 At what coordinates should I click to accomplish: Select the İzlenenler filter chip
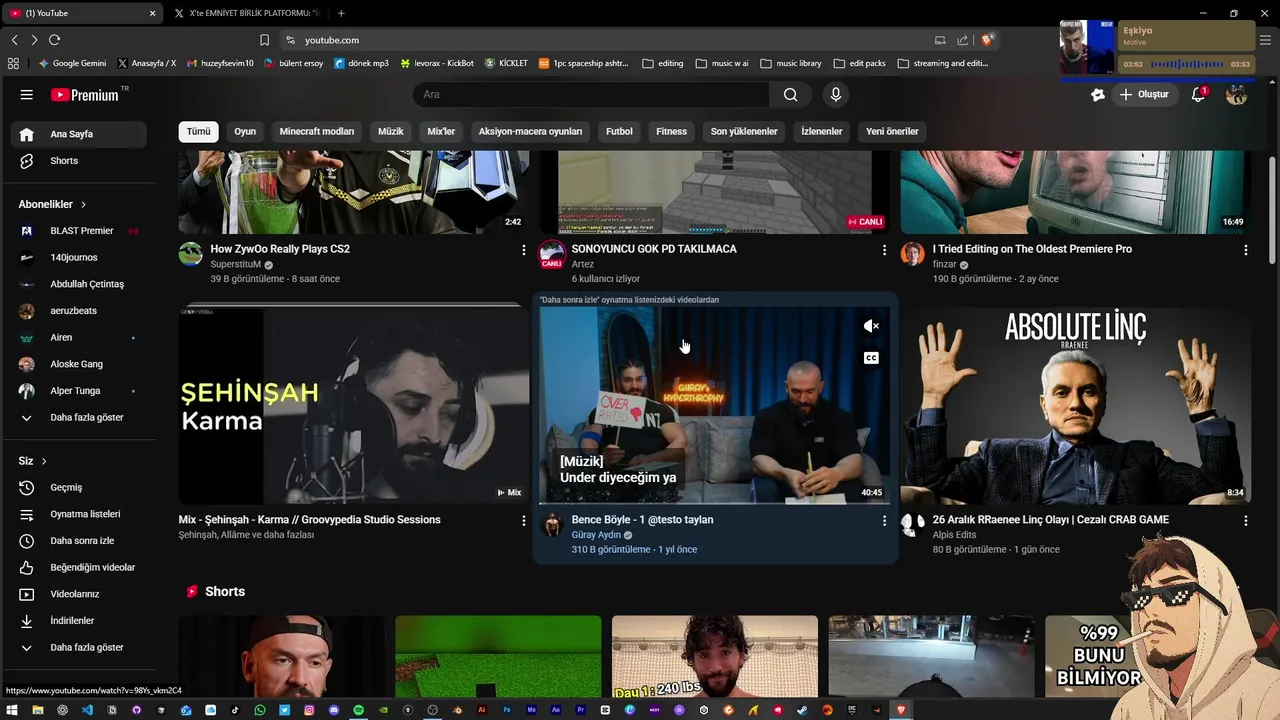click(x=822, y=132)
